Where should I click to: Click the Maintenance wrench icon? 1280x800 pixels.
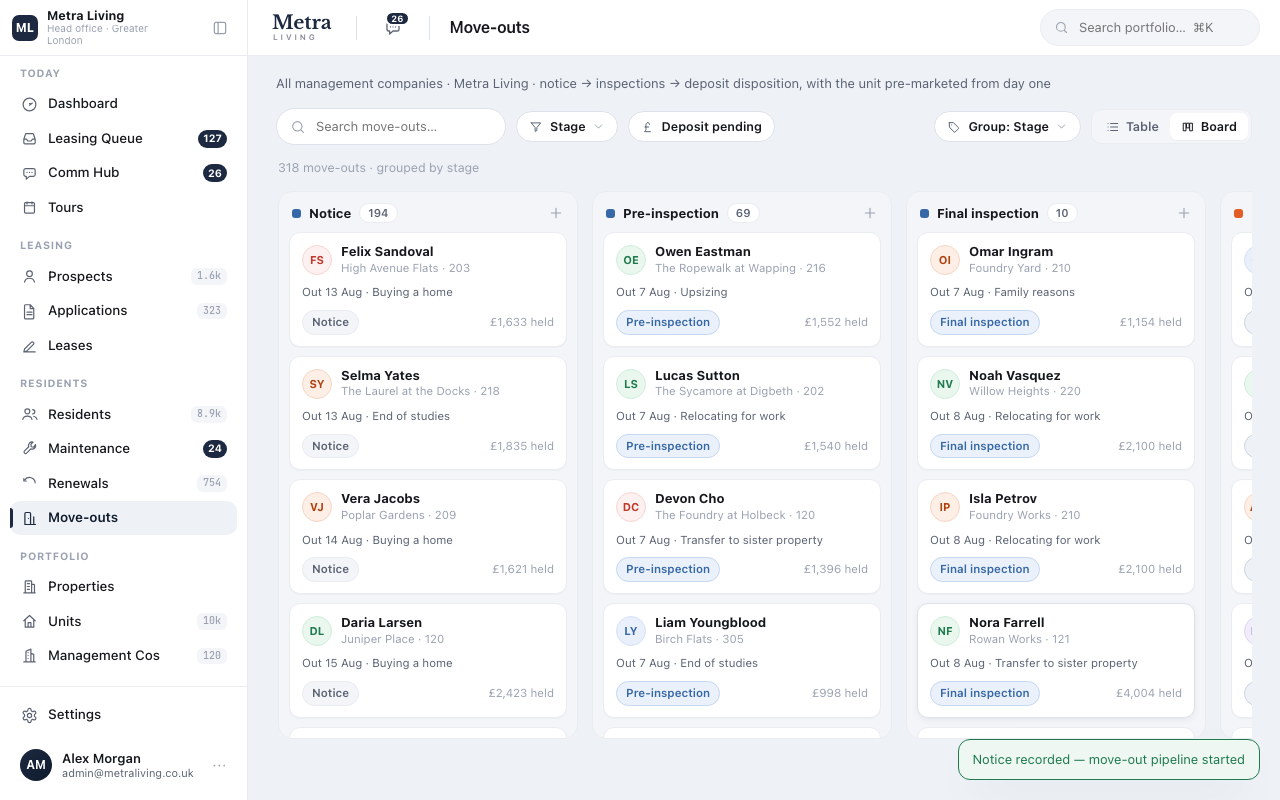click(x=29, y=449)
